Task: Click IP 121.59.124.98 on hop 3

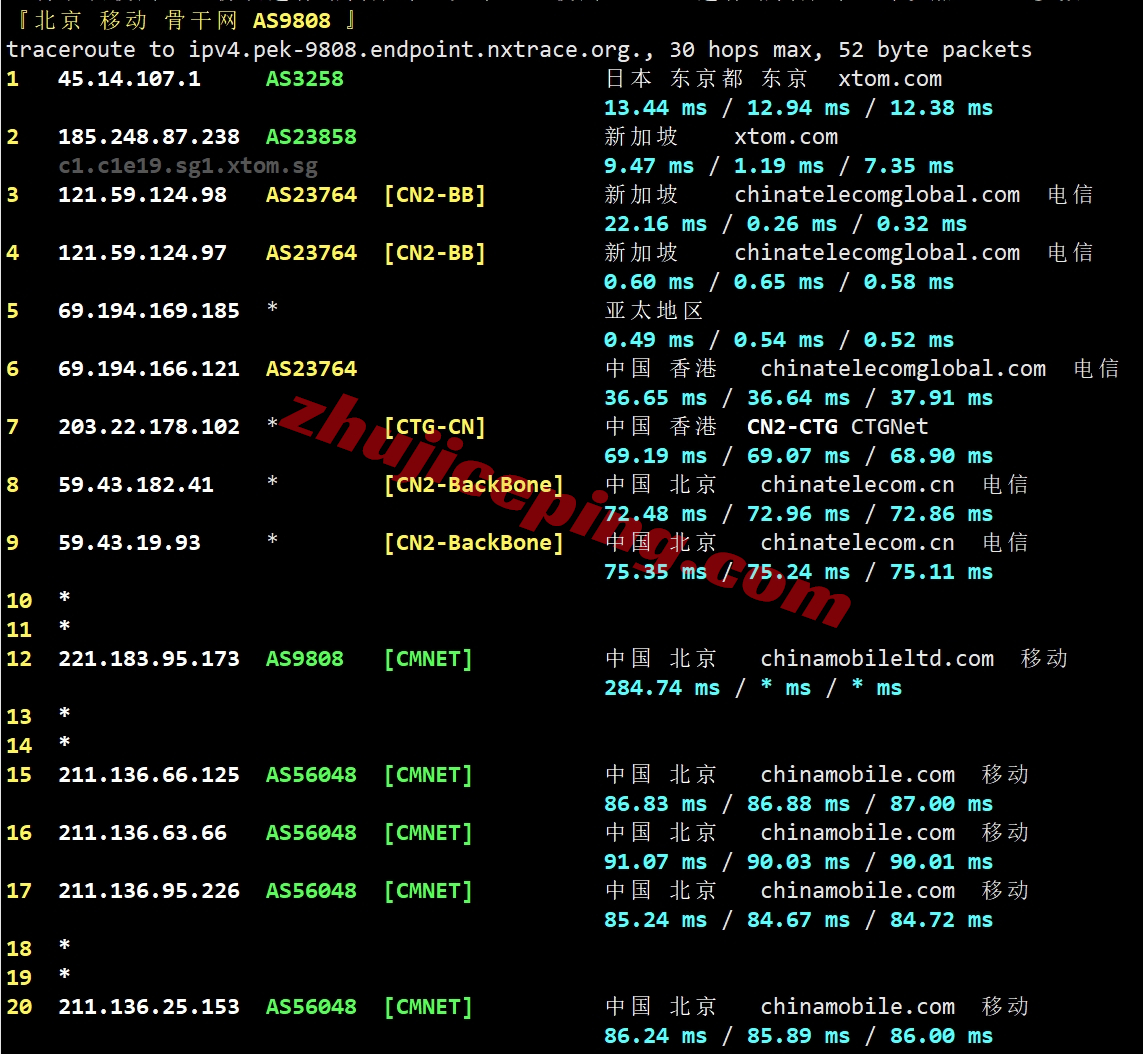Action: pyautogui.click(x=142, y=195)
